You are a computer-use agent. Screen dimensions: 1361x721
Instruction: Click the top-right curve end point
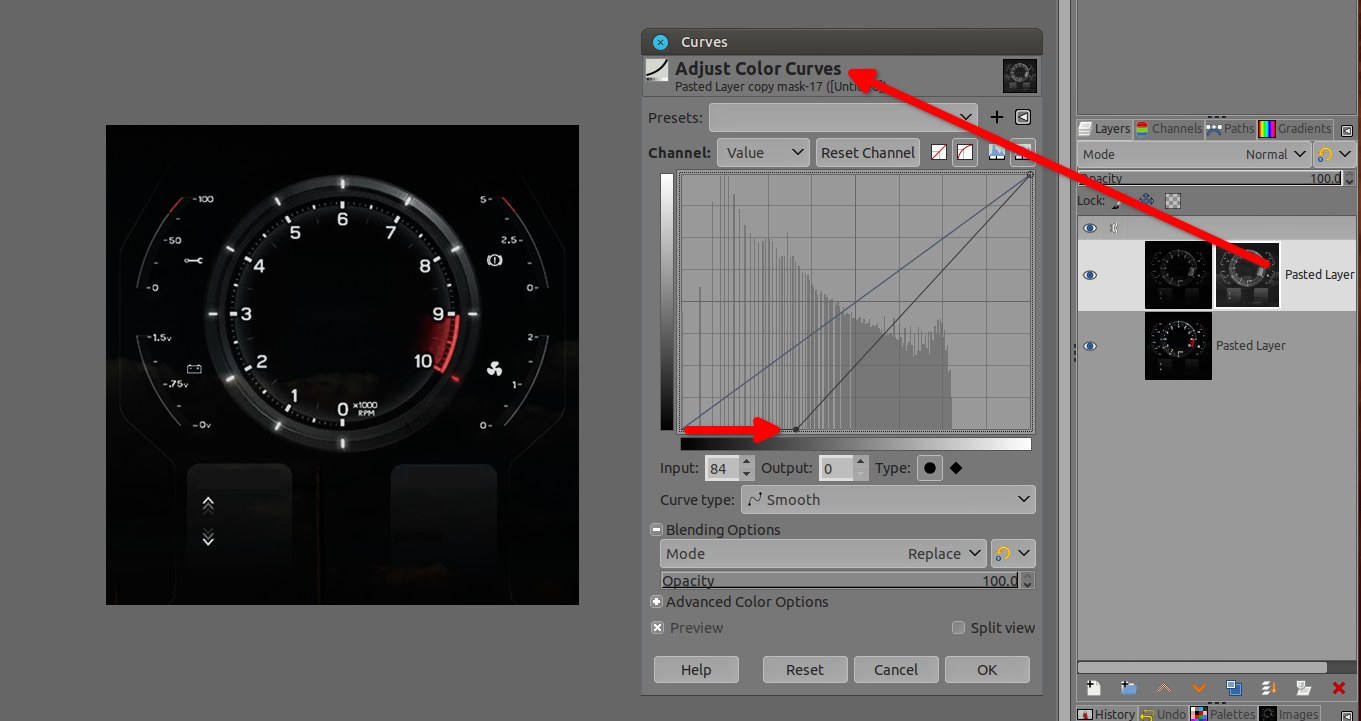1029,175
